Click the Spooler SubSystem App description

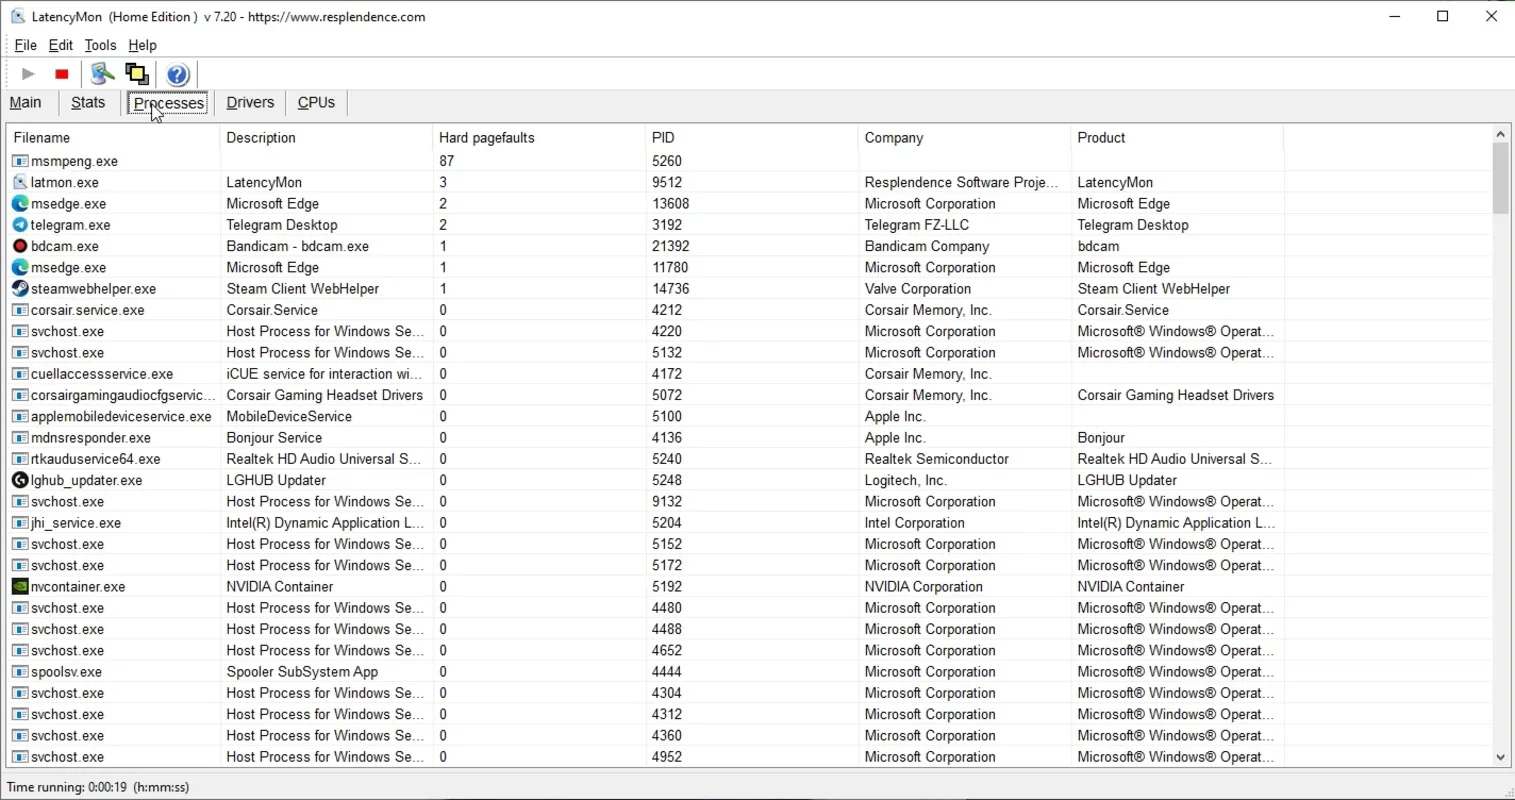click(x=302, y=672)
